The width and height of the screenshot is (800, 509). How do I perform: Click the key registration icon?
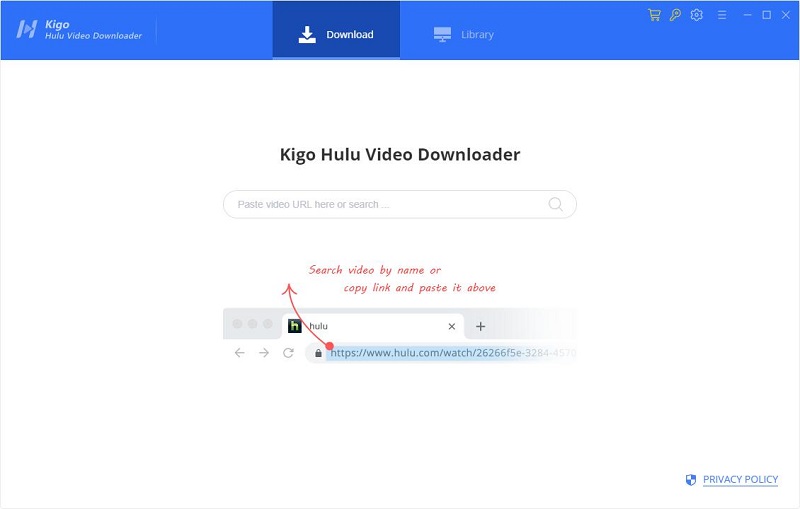click(x=675, y=15)
